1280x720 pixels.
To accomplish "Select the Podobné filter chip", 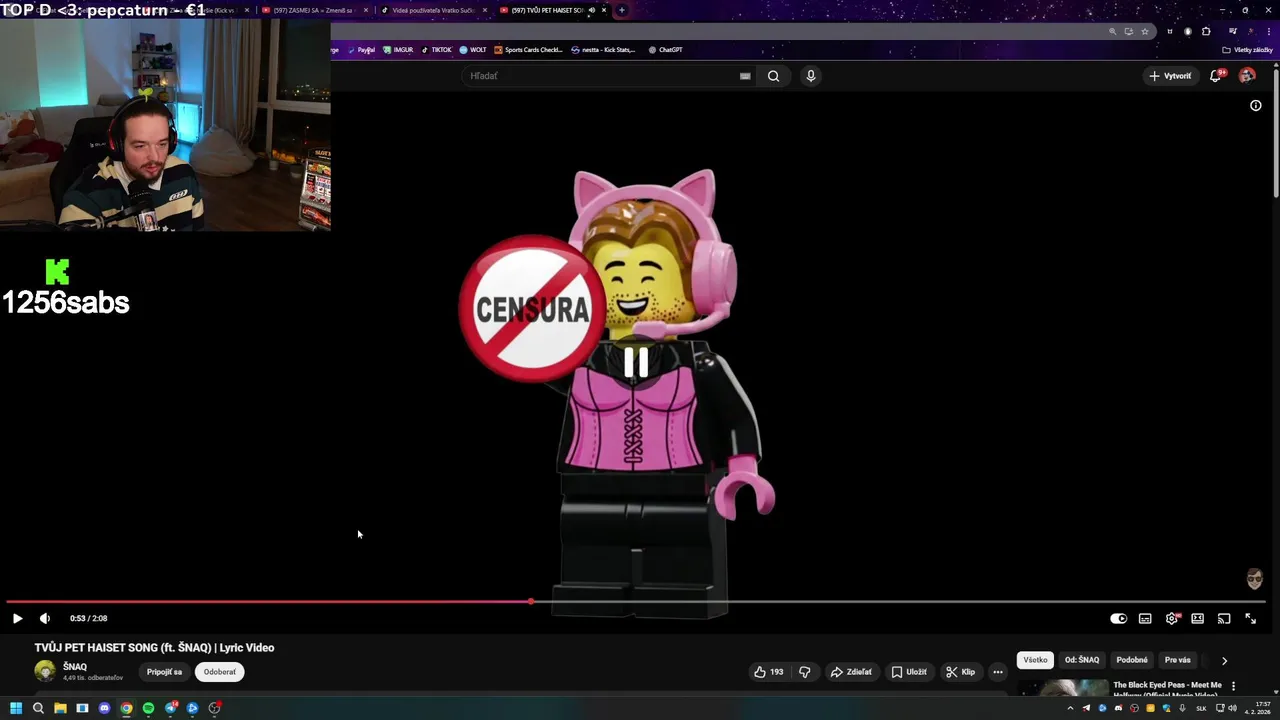I will click(1132, 660).
